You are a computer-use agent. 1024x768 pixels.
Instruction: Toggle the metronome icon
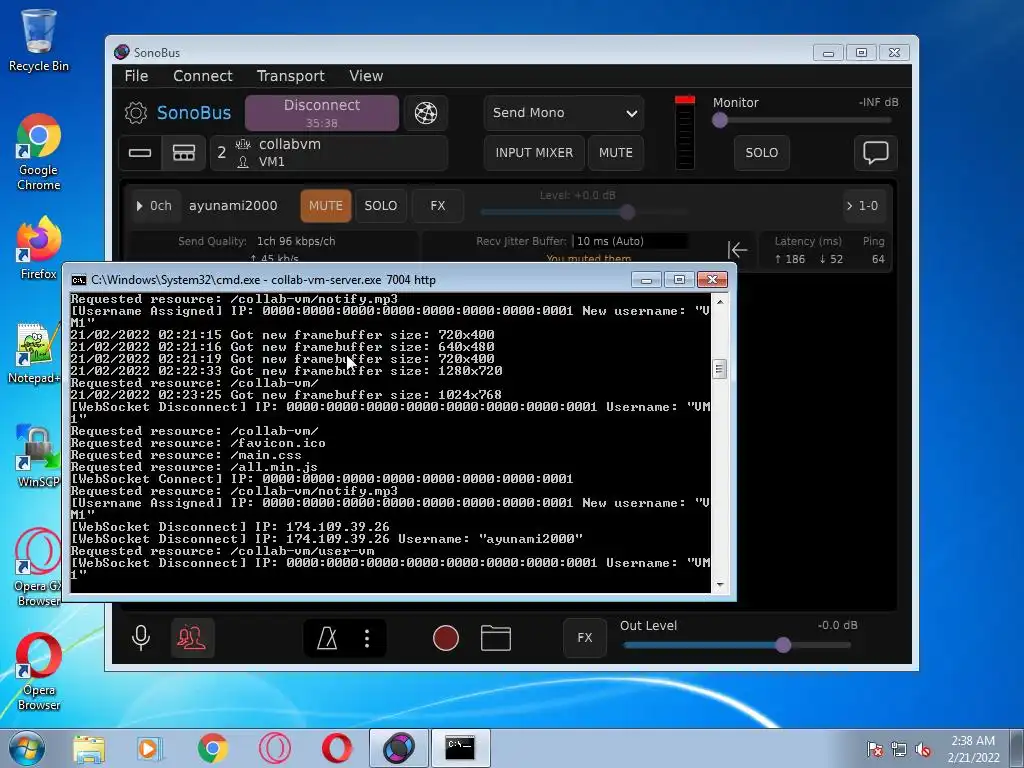click(327, 638)
